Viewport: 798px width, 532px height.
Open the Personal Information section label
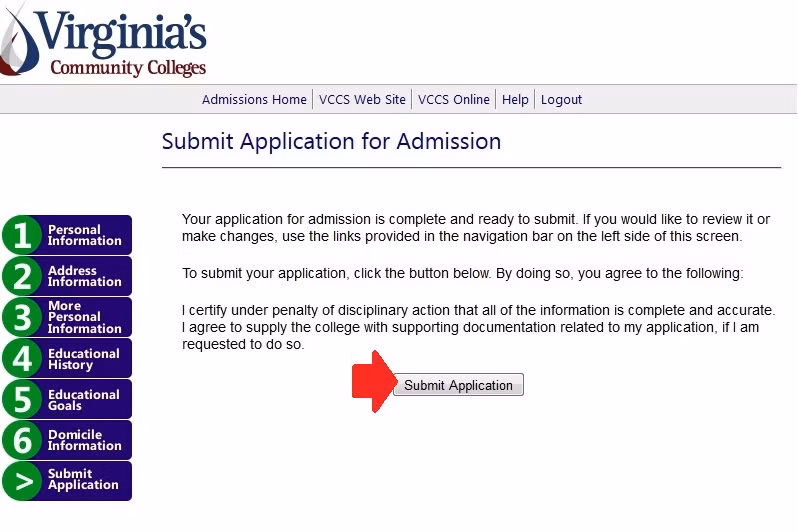point(84,236)
